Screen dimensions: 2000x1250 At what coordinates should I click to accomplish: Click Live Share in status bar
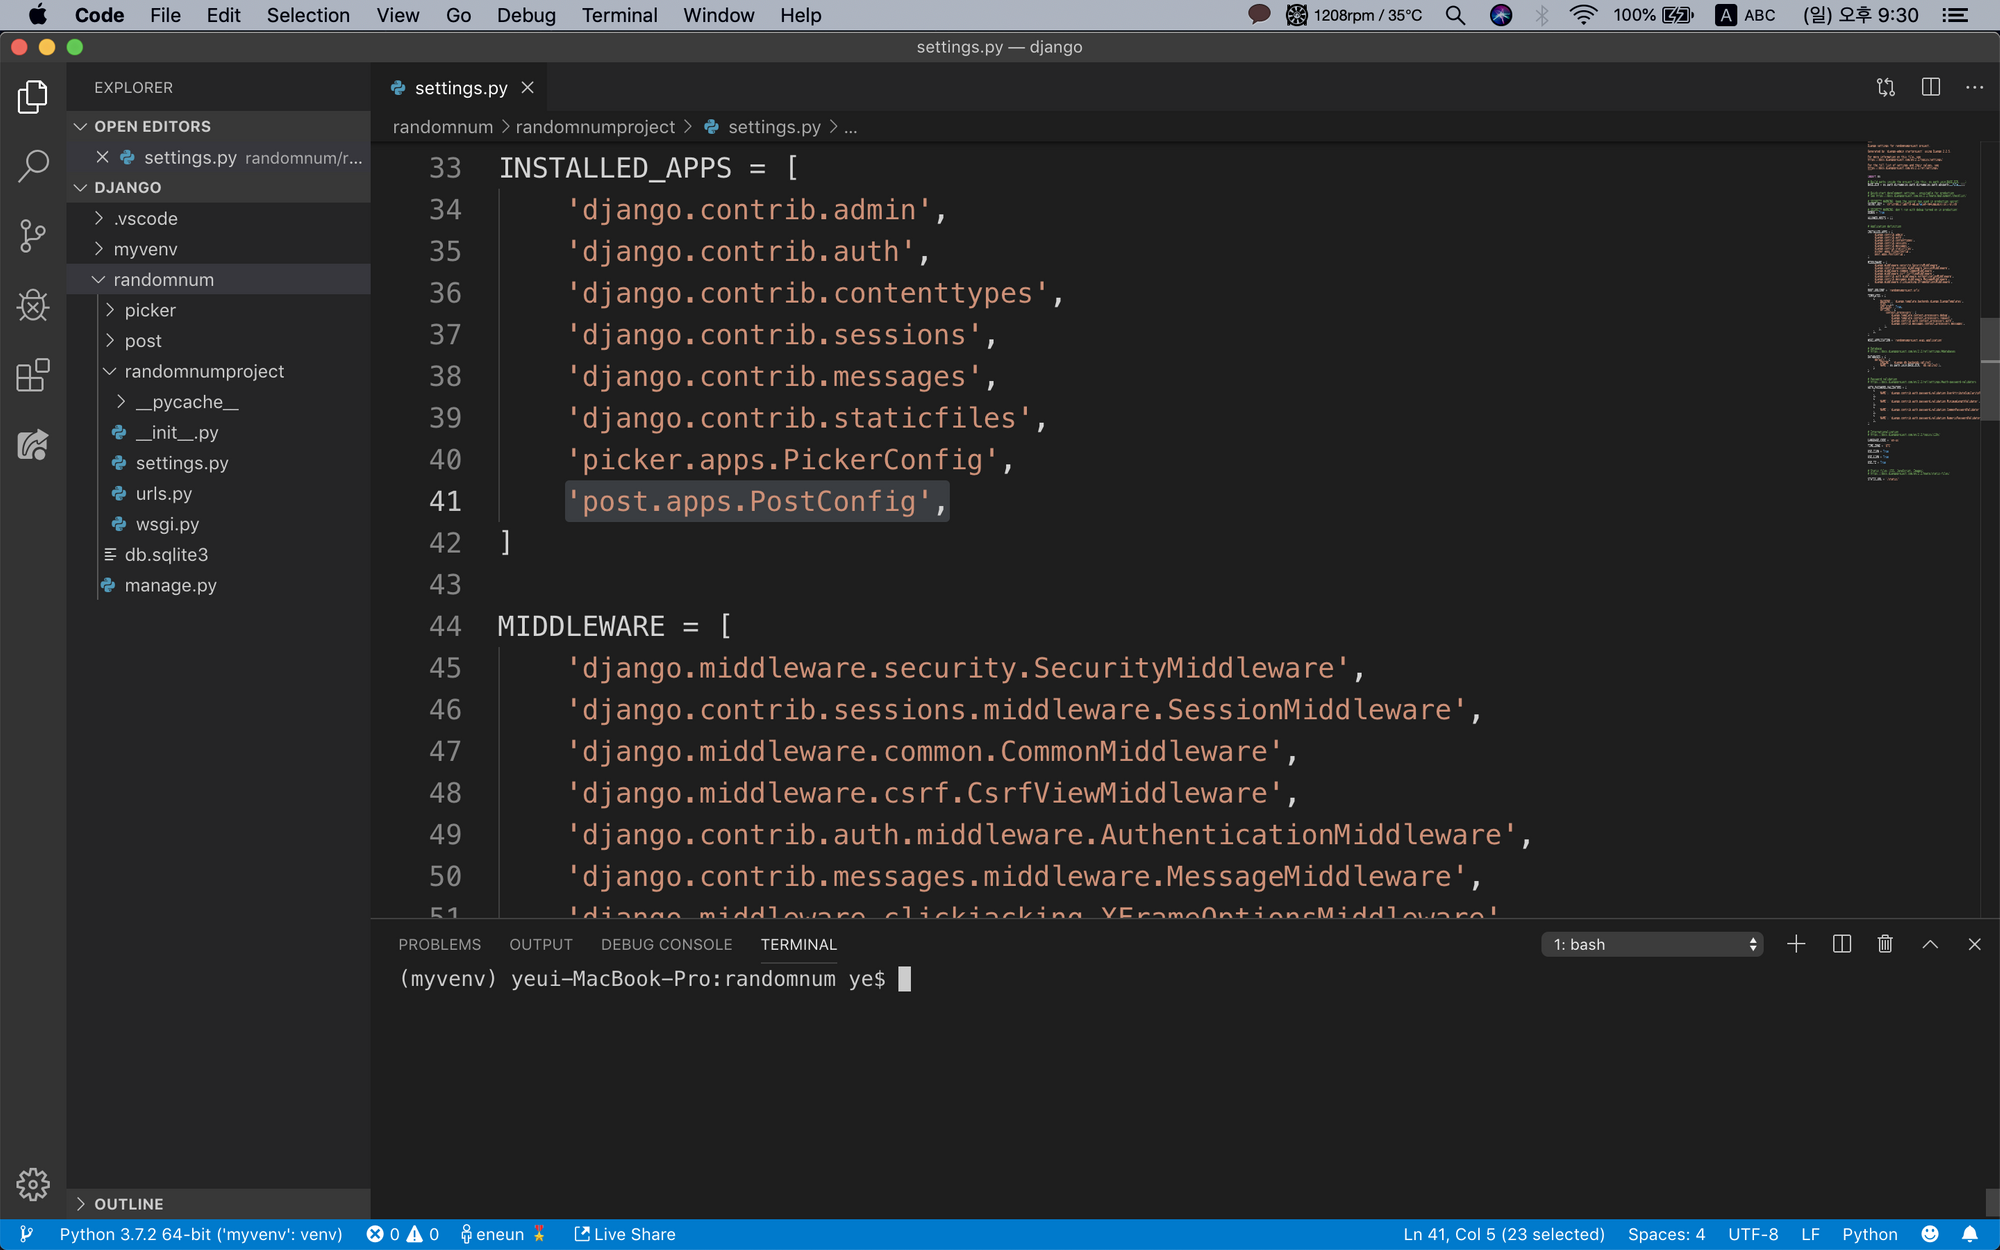[x=625, y=1234]
